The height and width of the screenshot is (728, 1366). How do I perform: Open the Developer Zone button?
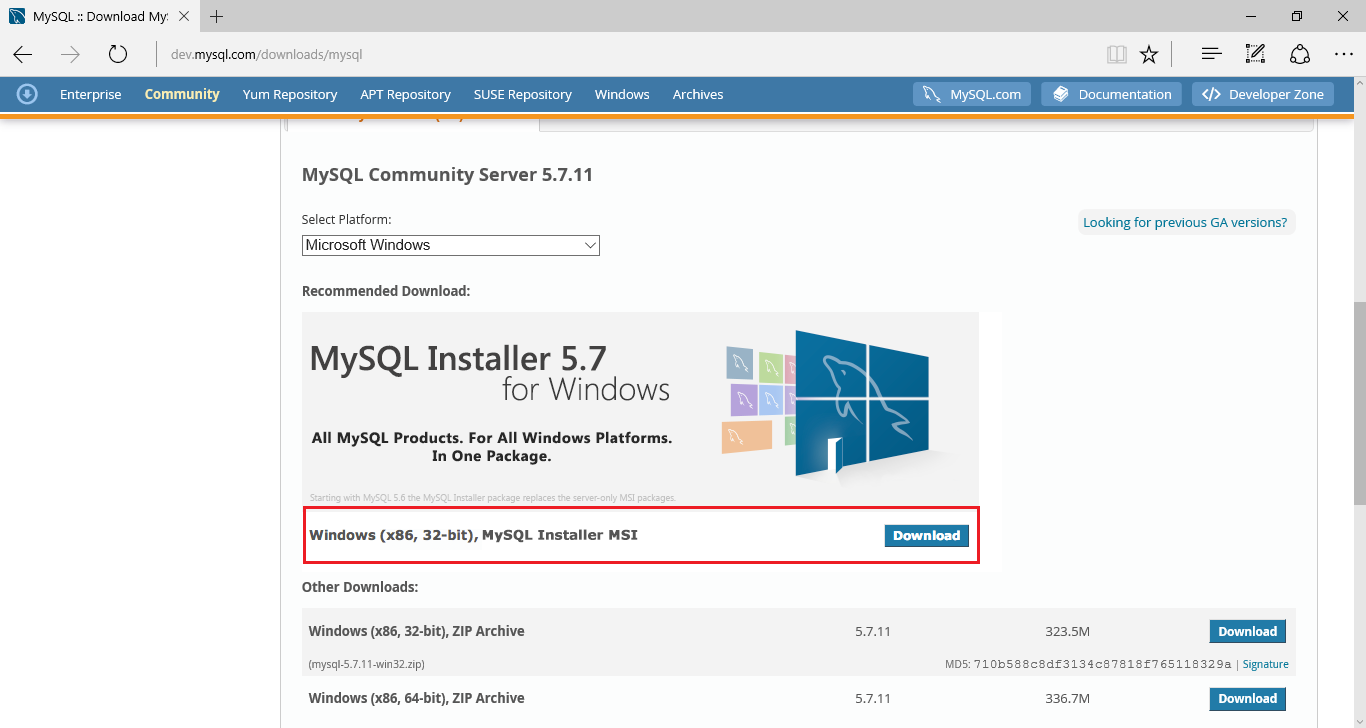1262,94
